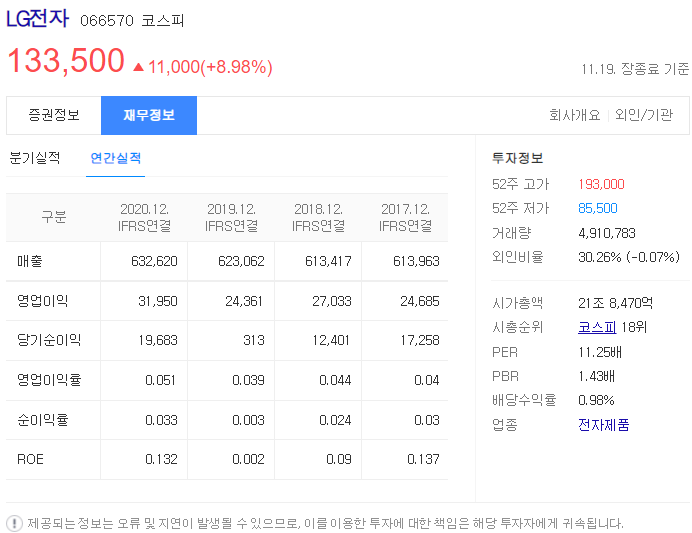Click operating margin value 0.051
Image resolution: width=692 pixels, height=533 pixels.
tap(160, 380)
